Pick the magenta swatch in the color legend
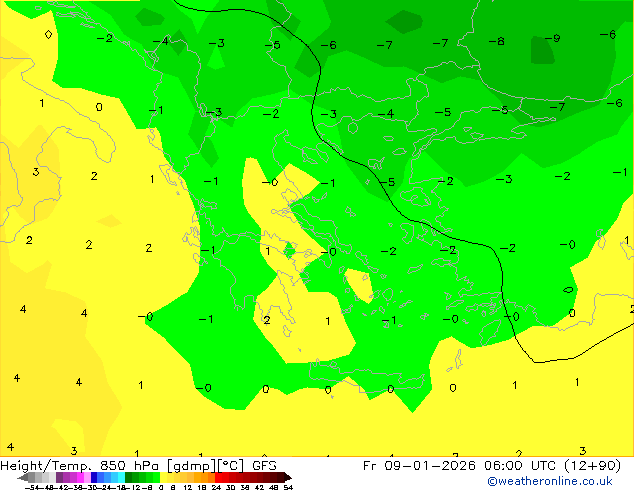 coord(80,477)
